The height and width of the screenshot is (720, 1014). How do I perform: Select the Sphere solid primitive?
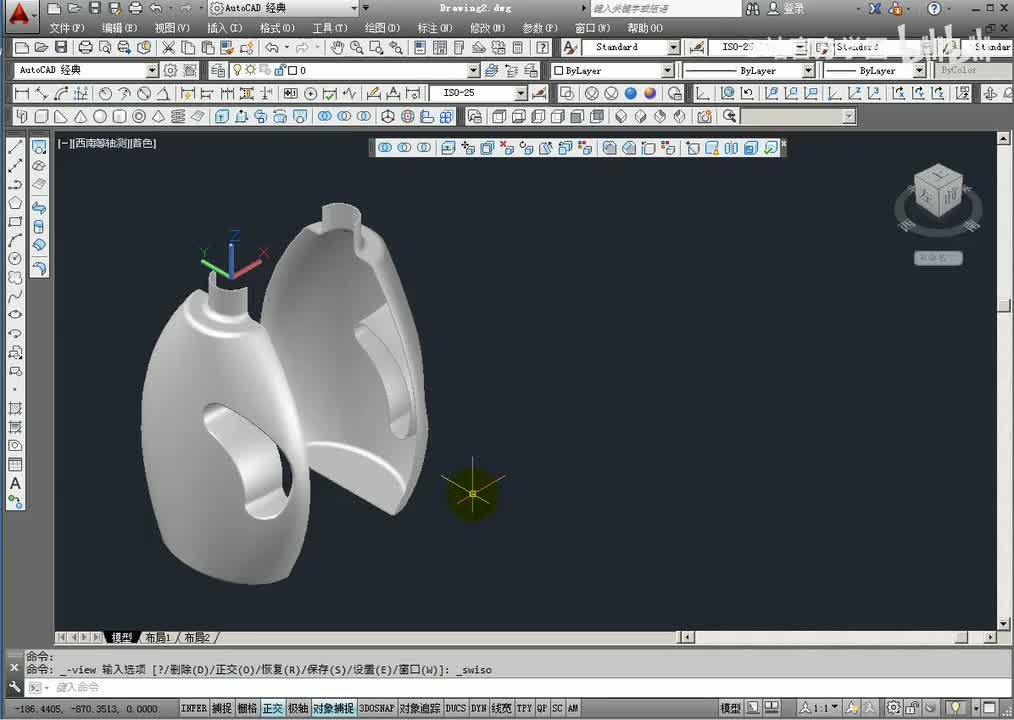click(100, 116)
